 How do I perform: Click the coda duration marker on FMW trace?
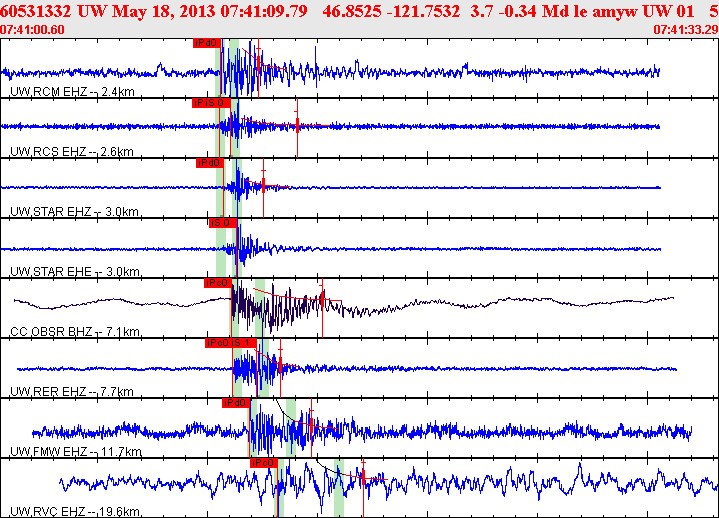pyautogui.click(x=311, y=424)
